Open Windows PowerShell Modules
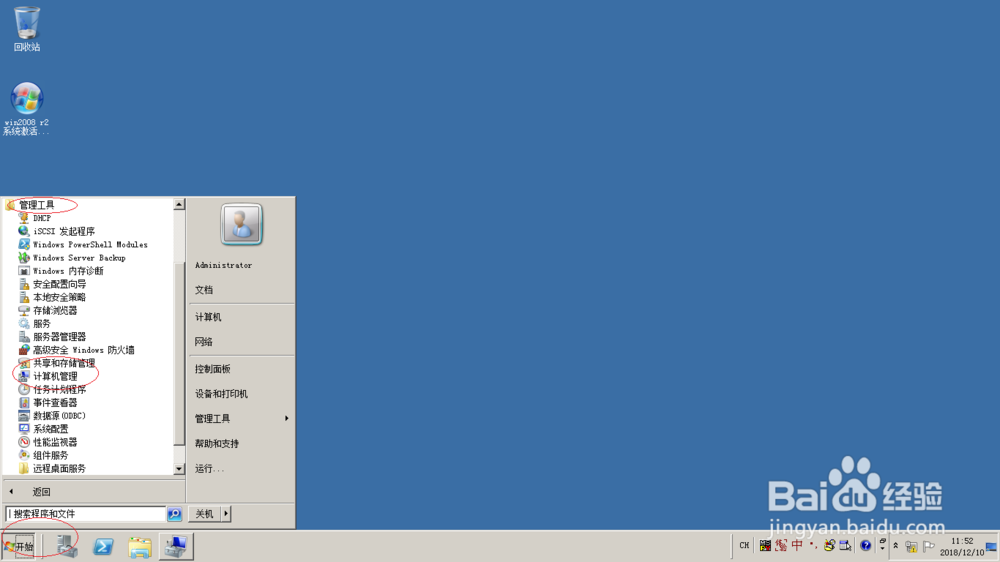1000x562 pixels. (x=83, y=244)
